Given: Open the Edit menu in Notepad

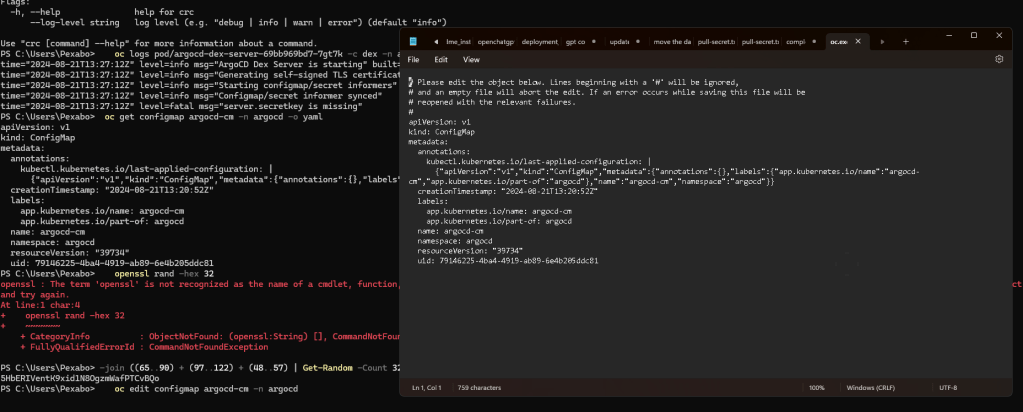Looking at the screenshot, I should [441, 59].
